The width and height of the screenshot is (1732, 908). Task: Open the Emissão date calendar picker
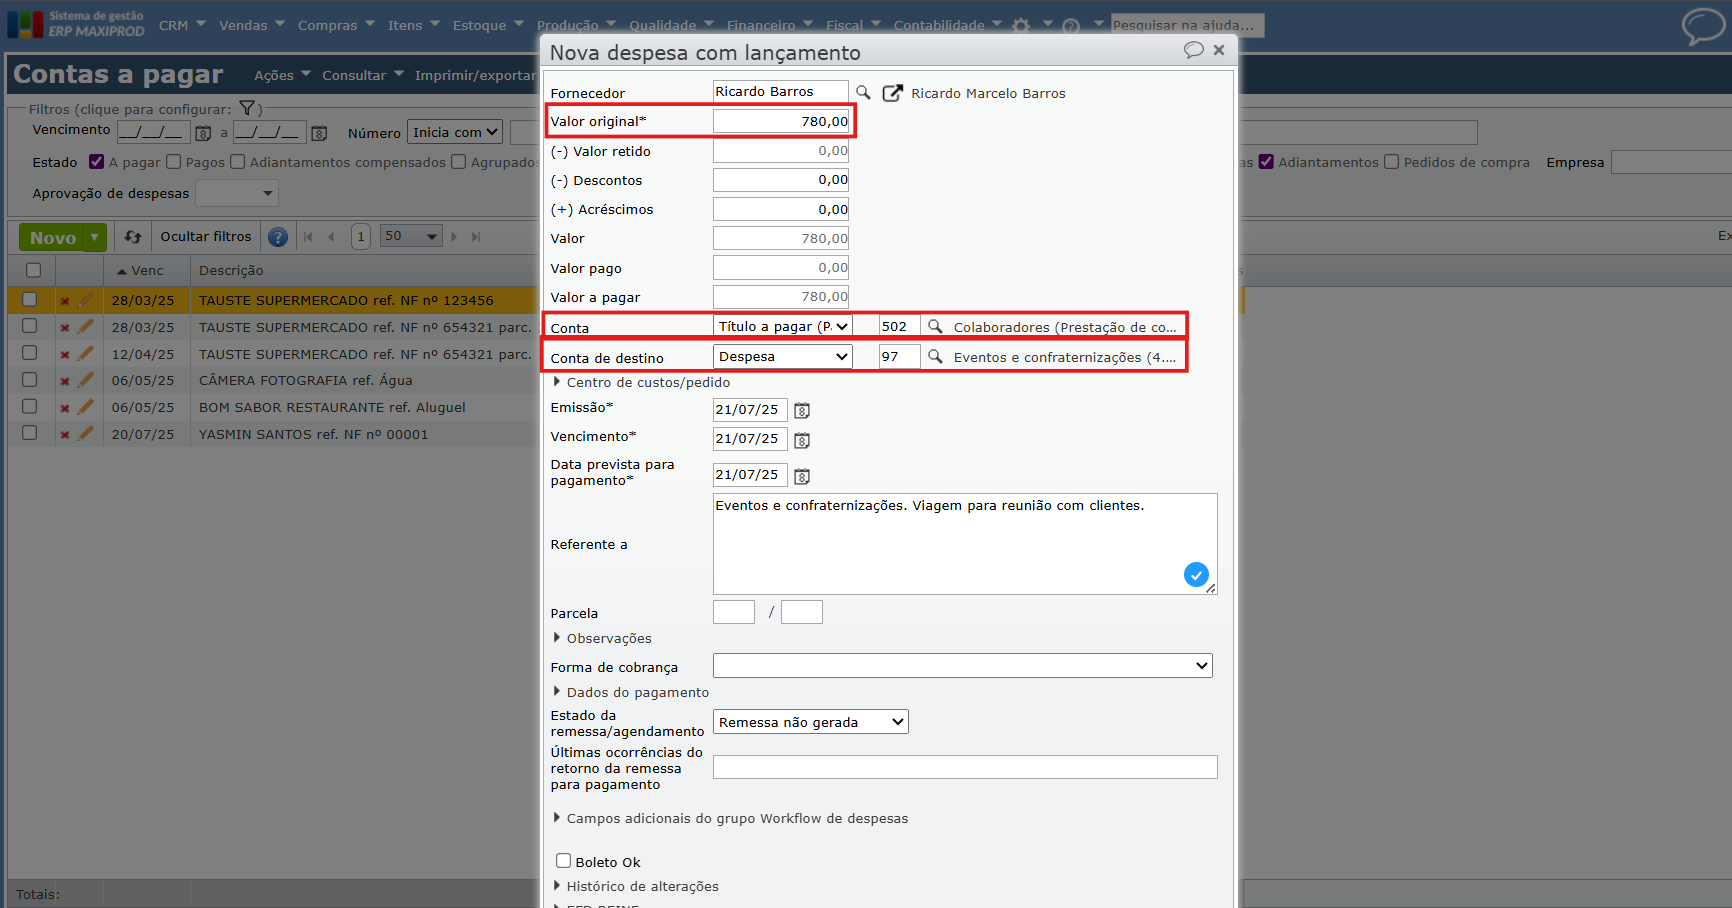tap(802, 410)
